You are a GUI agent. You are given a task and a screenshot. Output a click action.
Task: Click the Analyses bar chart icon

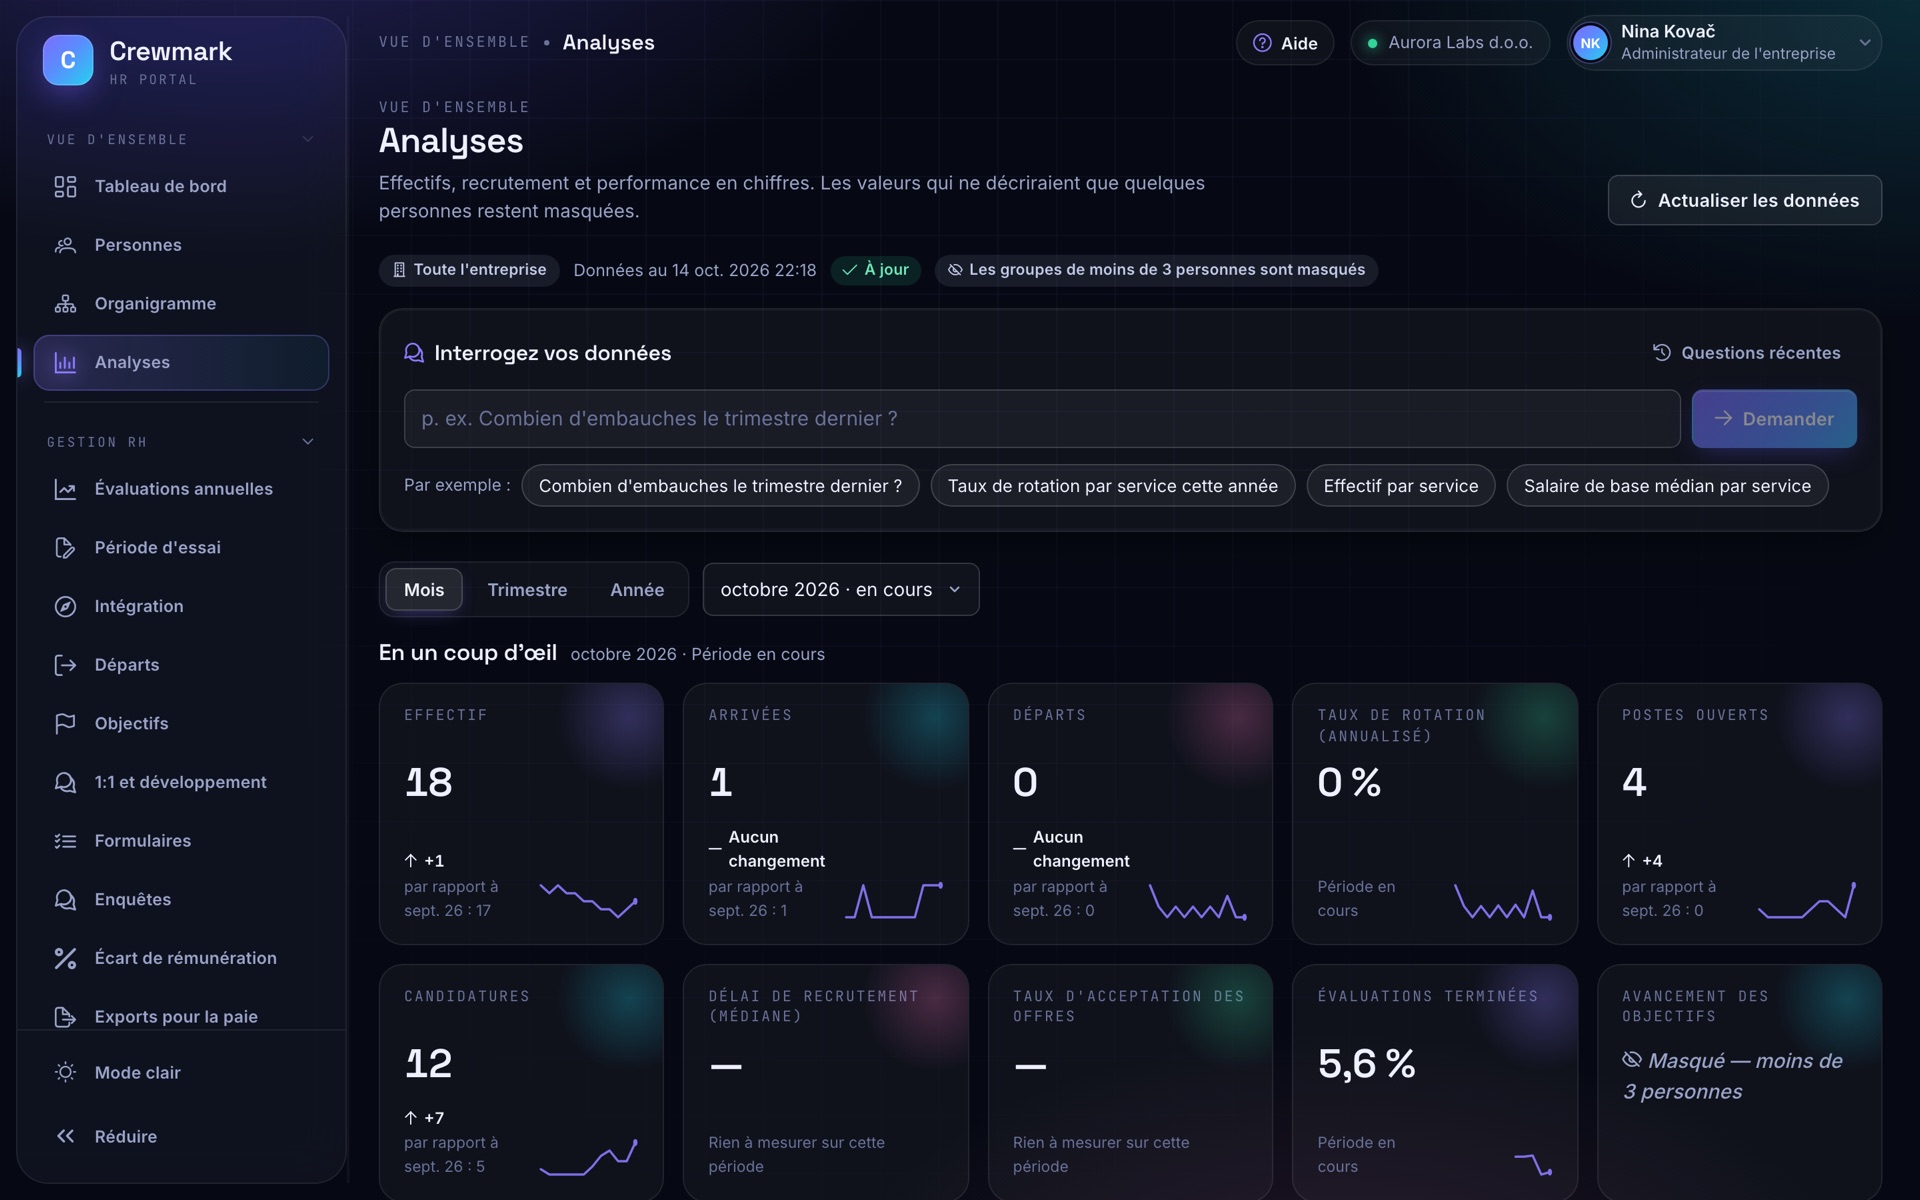pyautogui.click(x=65, y=362)
